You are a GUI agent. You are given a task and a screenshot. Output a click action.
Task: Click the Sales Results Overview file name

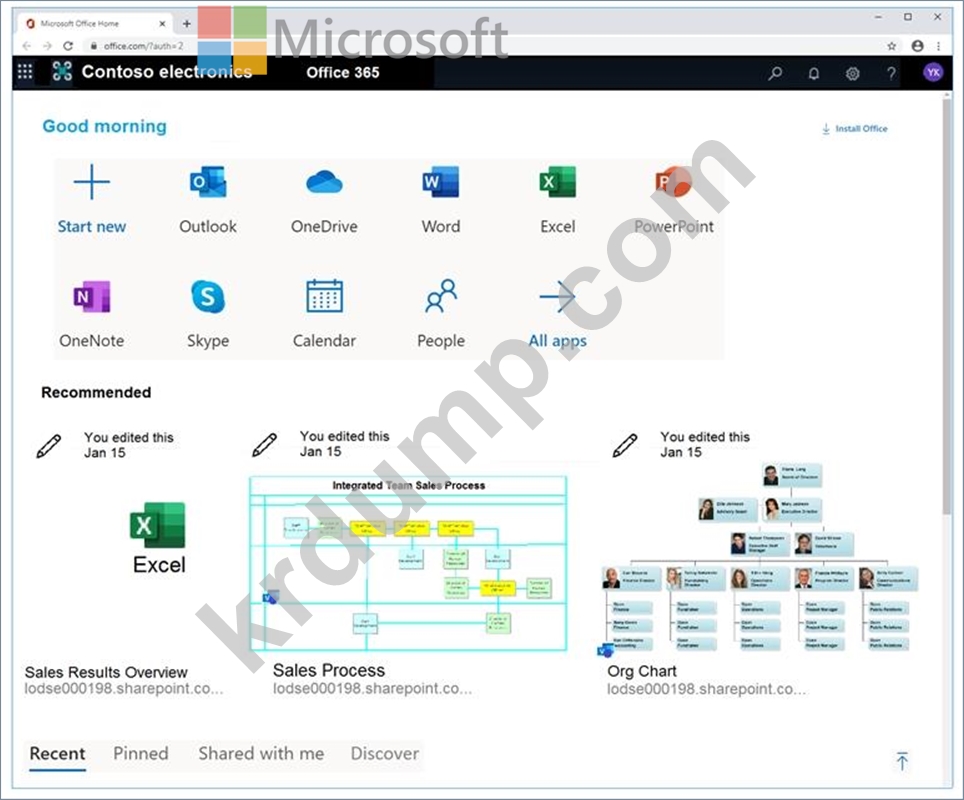[x=106, y=672]
